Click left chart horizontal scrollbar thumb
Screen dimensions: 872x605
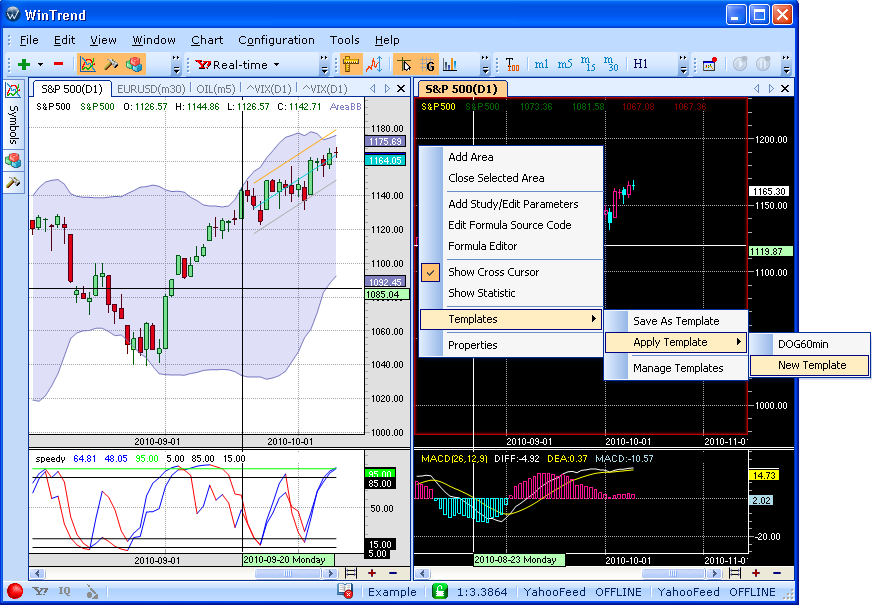click(286, 573)
